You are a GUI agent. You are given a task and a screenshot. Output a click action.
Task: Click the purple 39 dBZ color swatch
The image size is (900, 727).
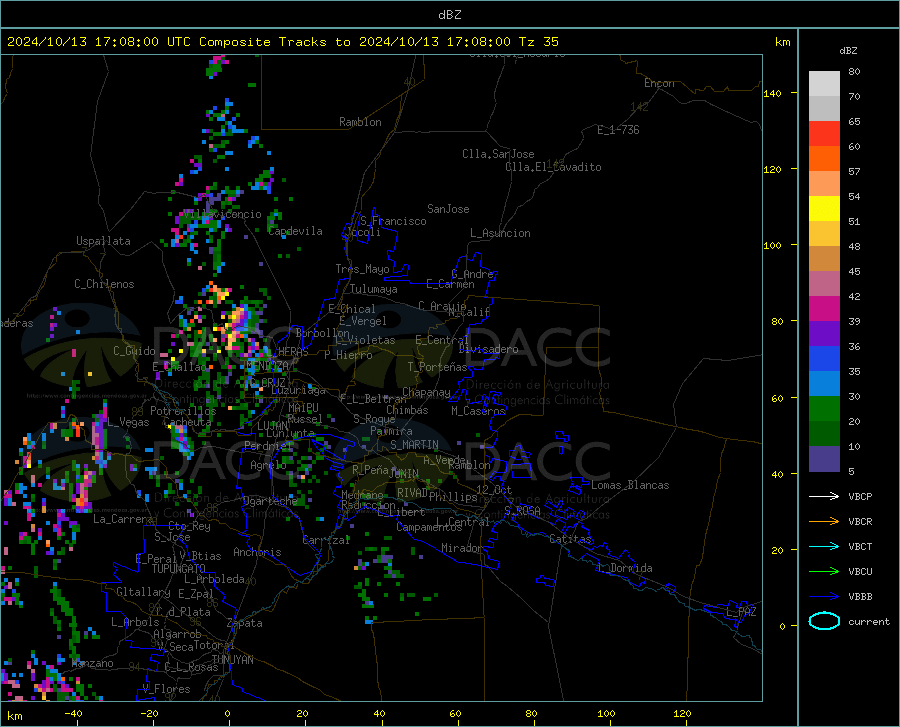824,333
